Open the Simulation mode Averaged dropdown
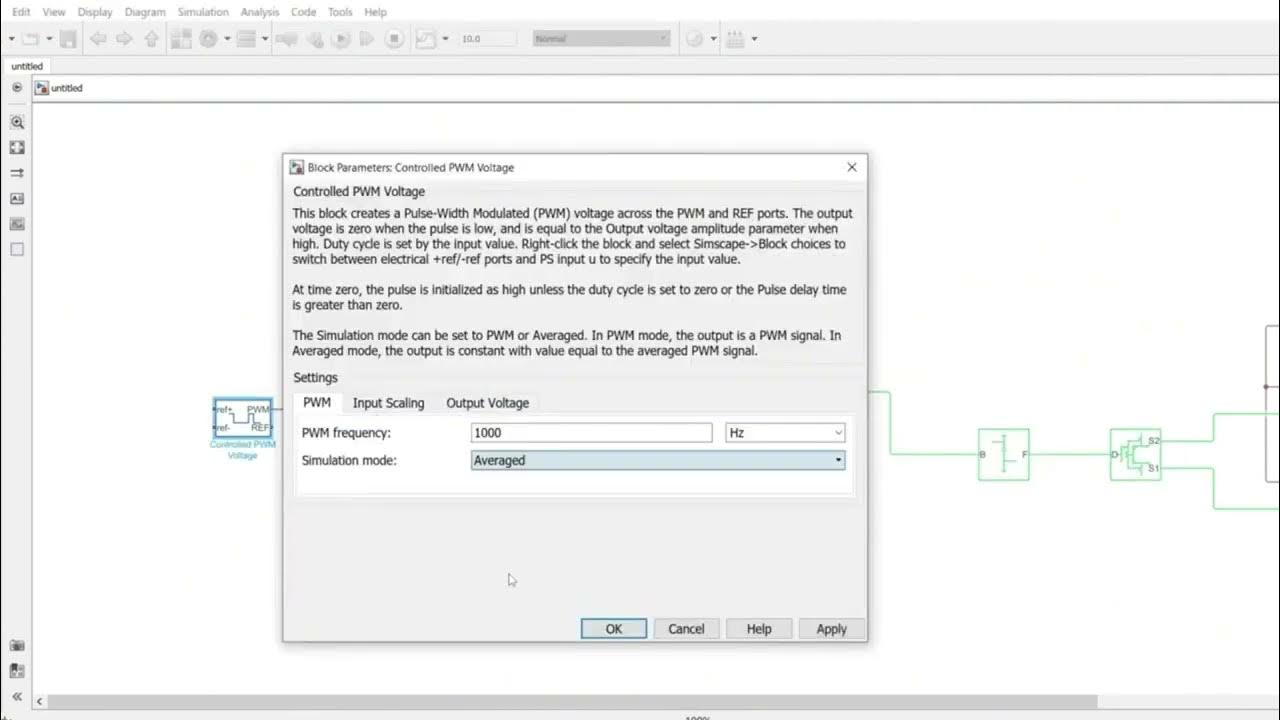1280x720 pixels. pyautogui.click(x=658, y=460)
